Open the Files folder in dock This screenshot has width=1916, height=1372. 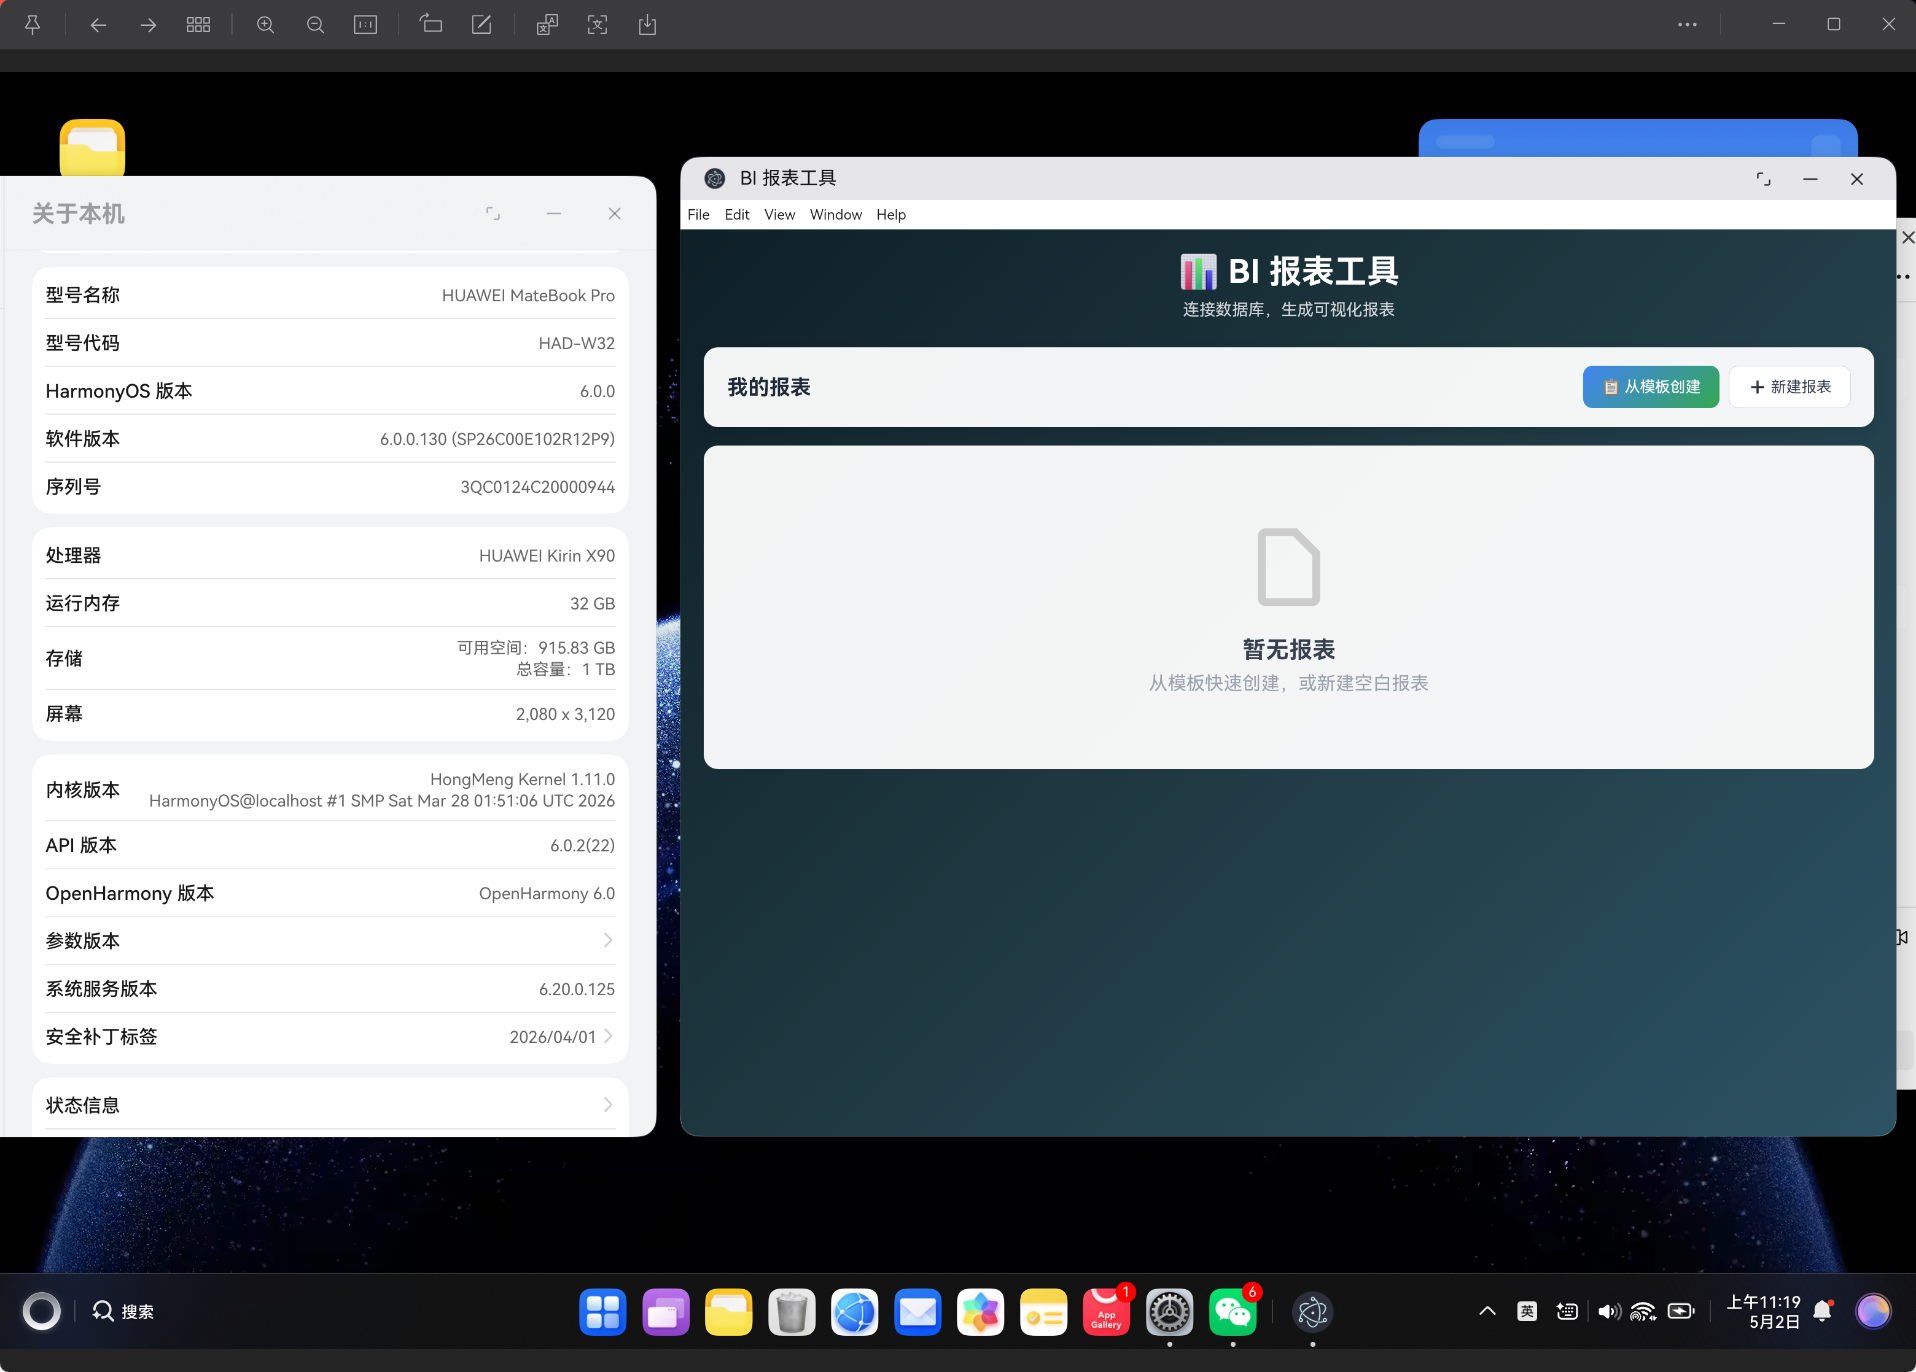[x=729, y=1312]
